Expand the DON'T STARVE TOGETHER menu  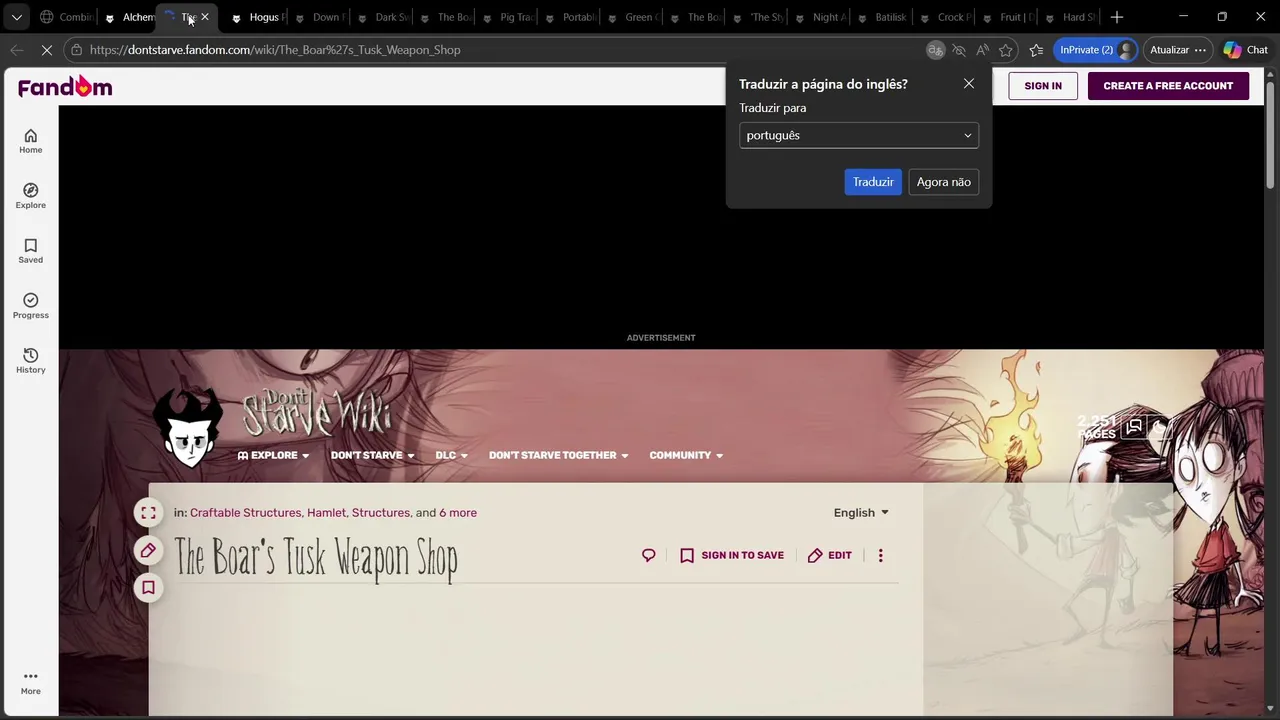pyautogui.click(x=558, y=455)
